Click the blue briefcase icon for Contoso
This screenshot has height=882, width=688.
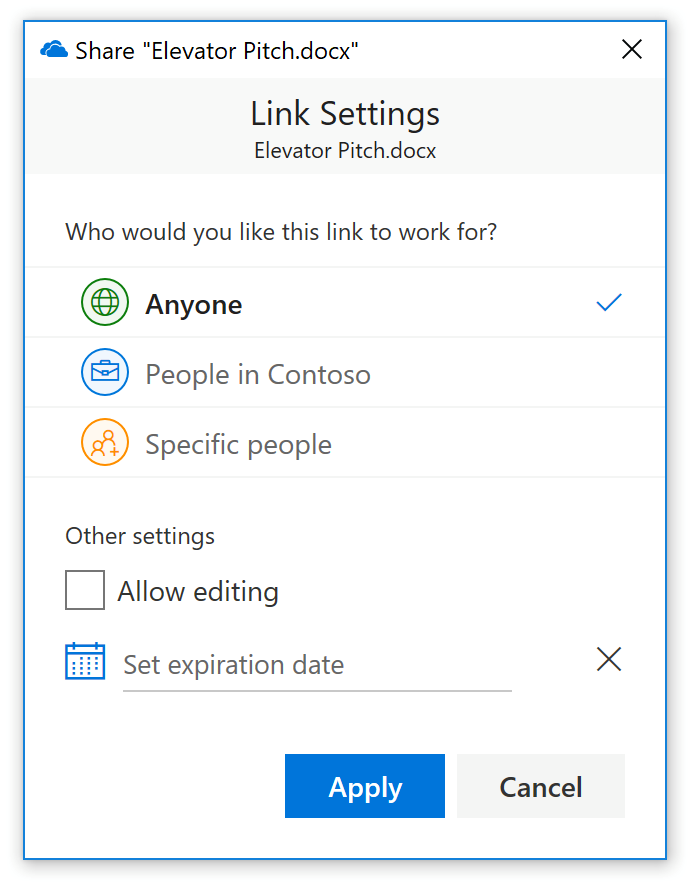(x=105, y=373)
